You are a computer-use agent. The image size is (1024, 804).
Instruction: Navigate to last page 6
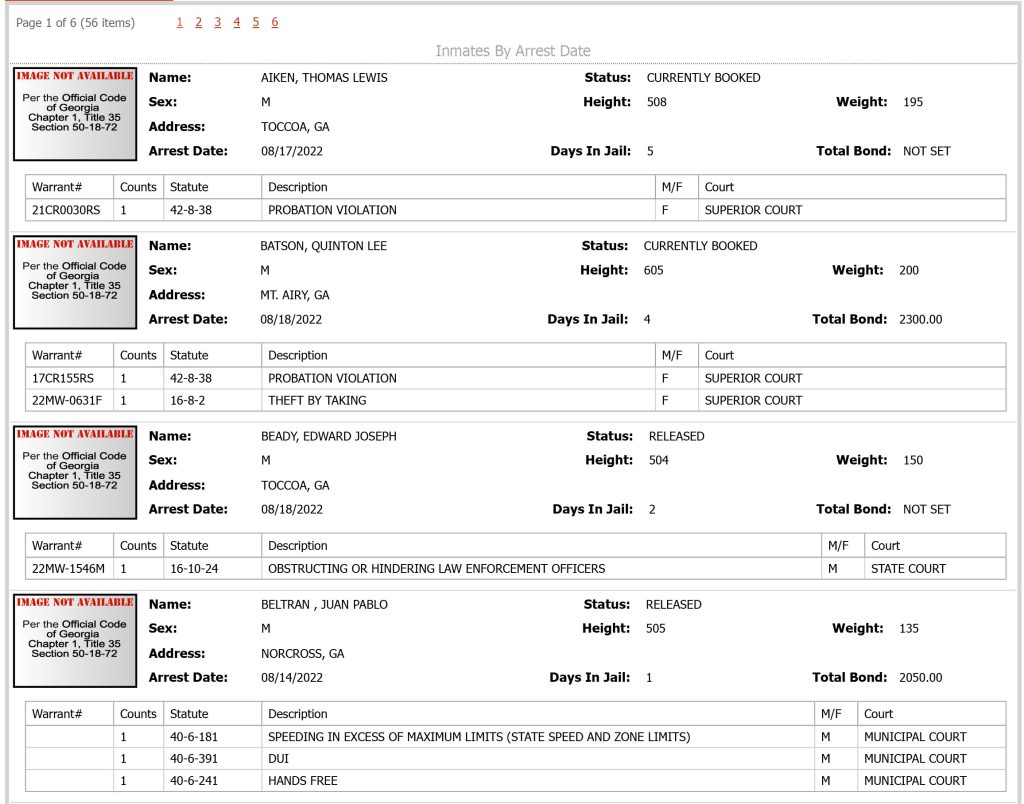[275, 22]
